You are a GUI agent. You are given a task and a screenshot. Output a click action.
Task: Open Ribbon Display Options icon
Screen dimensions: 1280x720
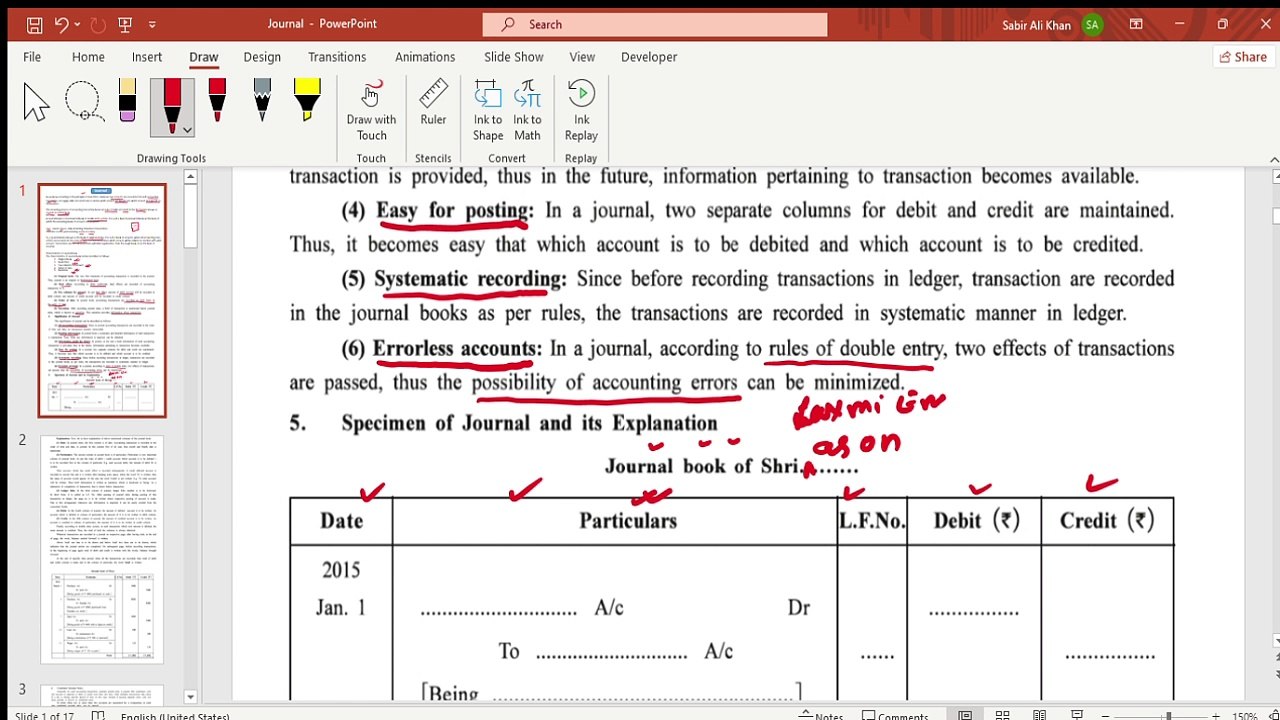point(1136,24)
